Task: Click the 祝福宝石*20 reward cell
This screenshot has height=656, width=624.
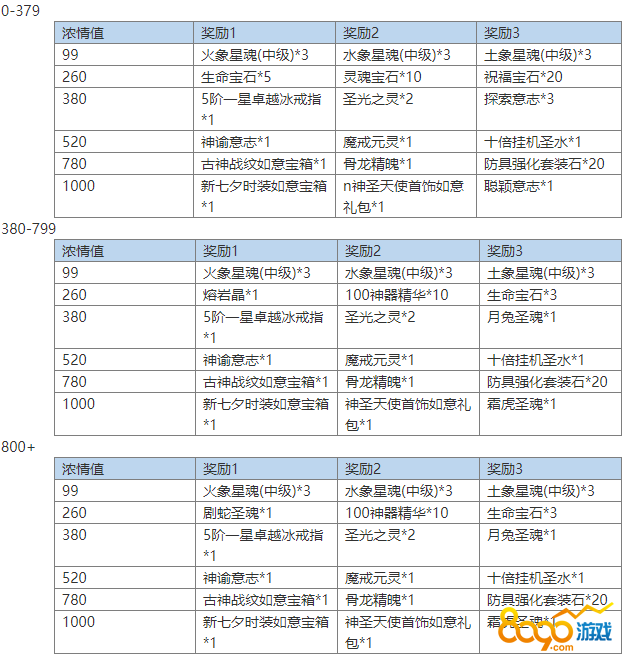Action: 524,76
